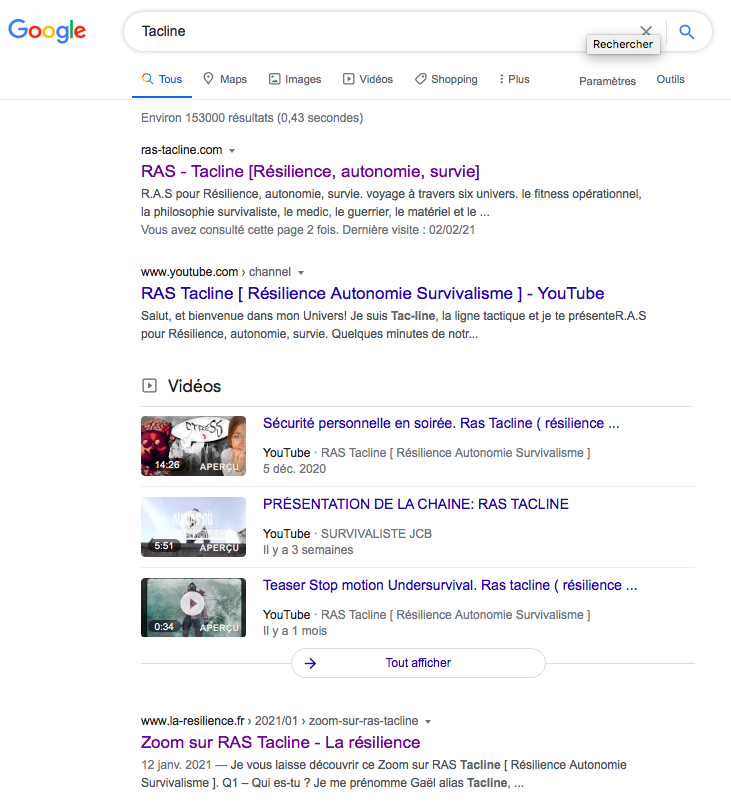
Task: Click the ras-tacline.com URL text
Action: [181, 150]
